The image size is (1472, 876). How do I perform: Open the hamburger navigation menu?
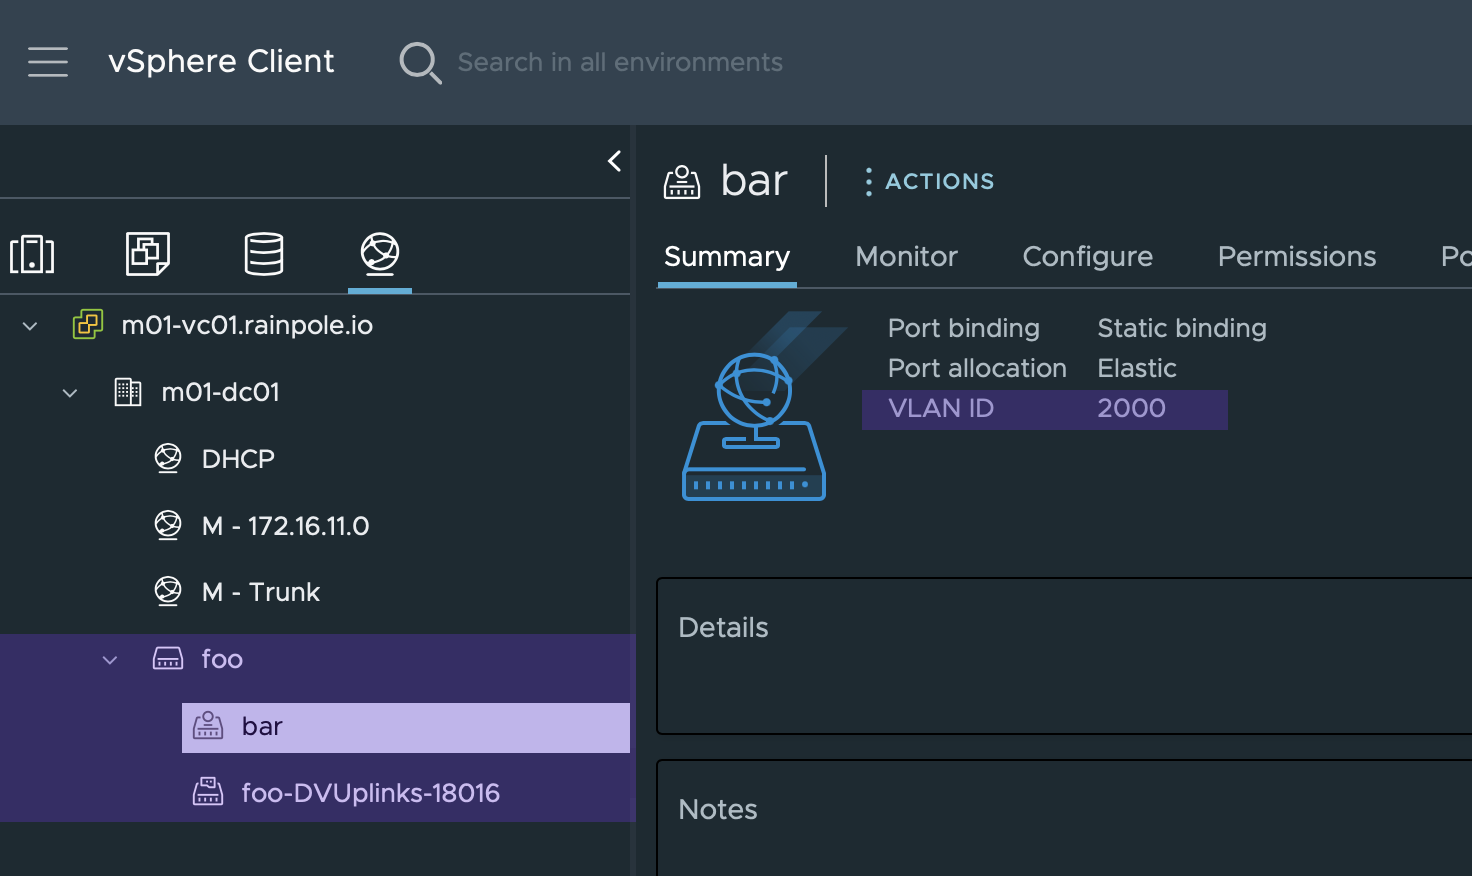pyautogui.click(x=48, y=61)
